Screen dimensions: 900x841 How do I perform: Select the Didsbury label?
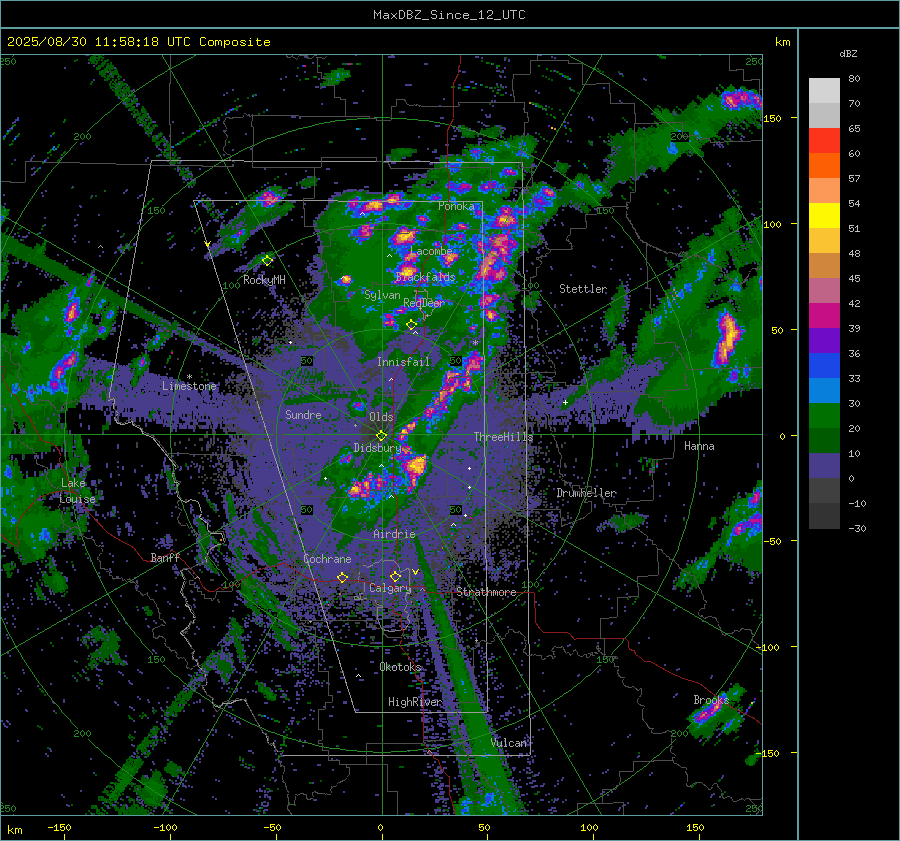[x=378, y=448]
